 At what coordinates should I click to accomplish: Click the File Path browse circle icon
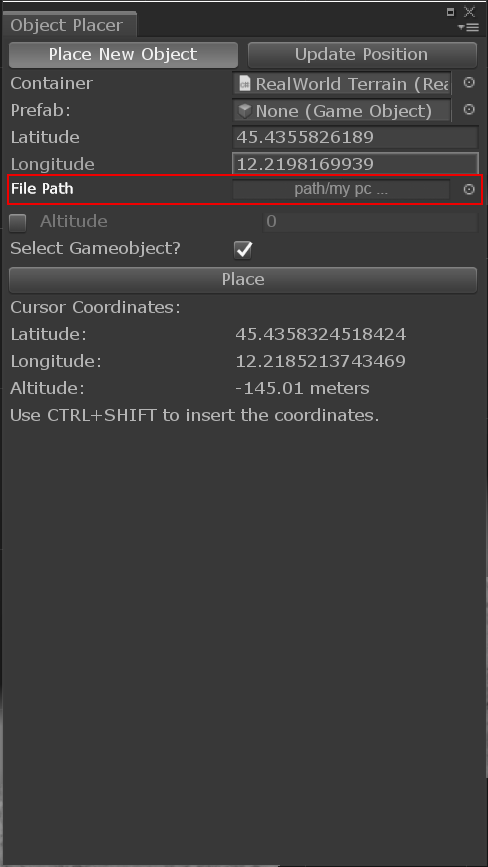point(469,190)
